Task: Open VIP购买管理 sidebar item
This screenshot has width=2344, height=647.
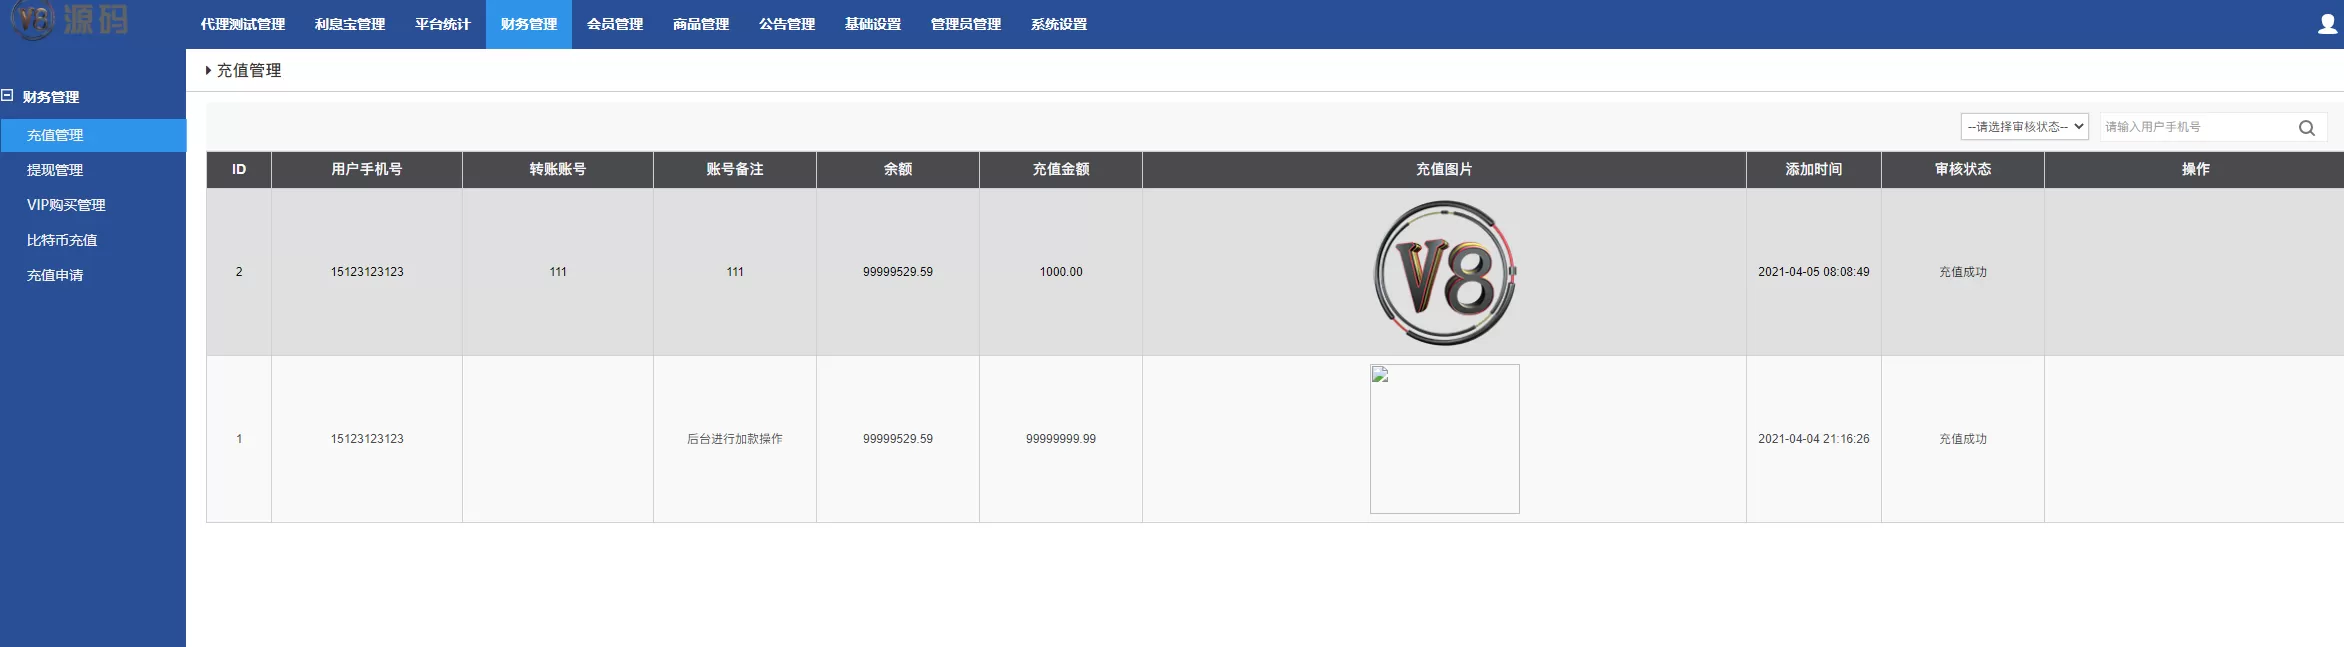Action: point(66,205)
